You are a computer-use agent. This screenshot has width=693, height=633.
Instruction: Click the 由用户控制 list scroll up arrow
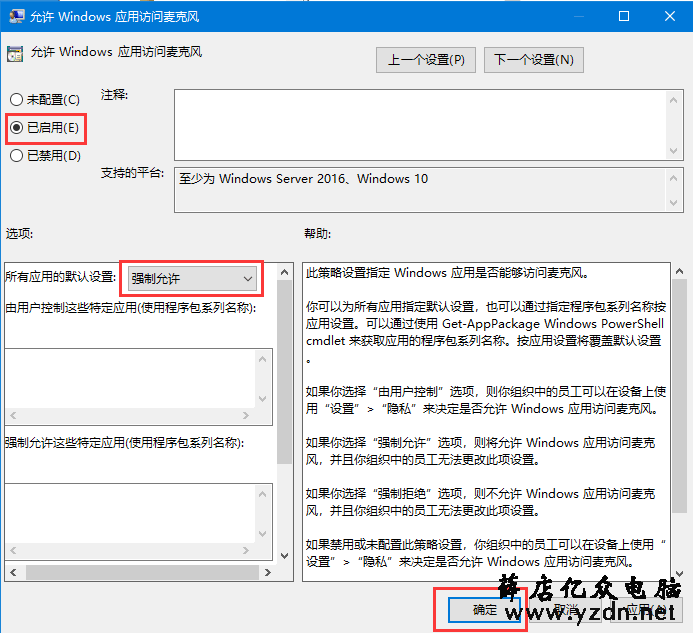(x=263, y=359)
